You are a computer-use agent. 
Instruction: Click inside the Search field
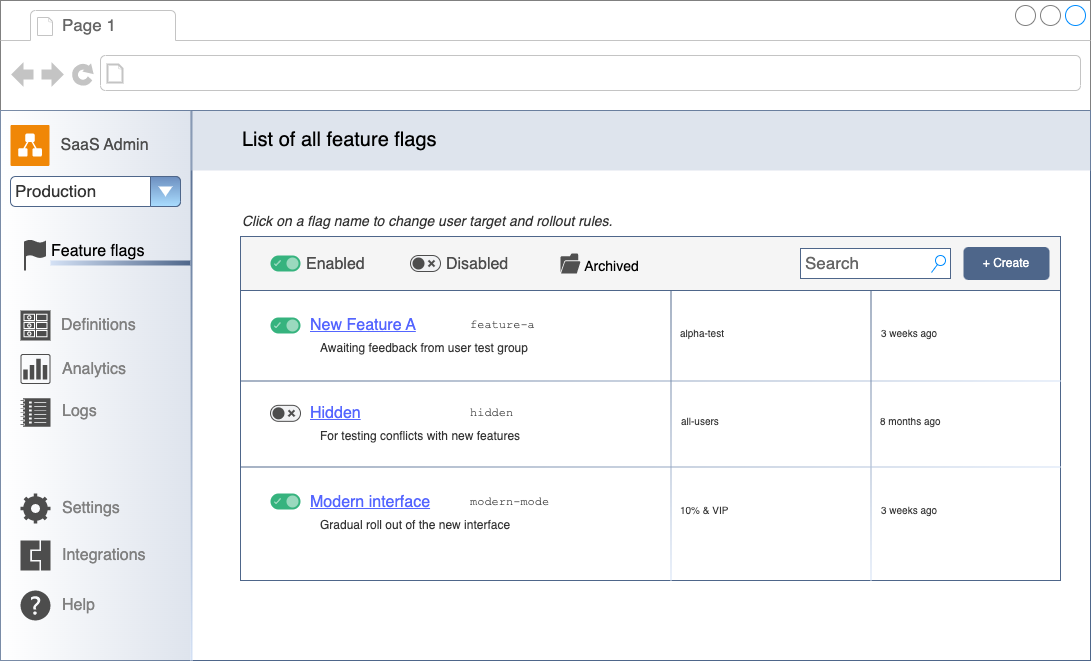(x=865, y=262)
